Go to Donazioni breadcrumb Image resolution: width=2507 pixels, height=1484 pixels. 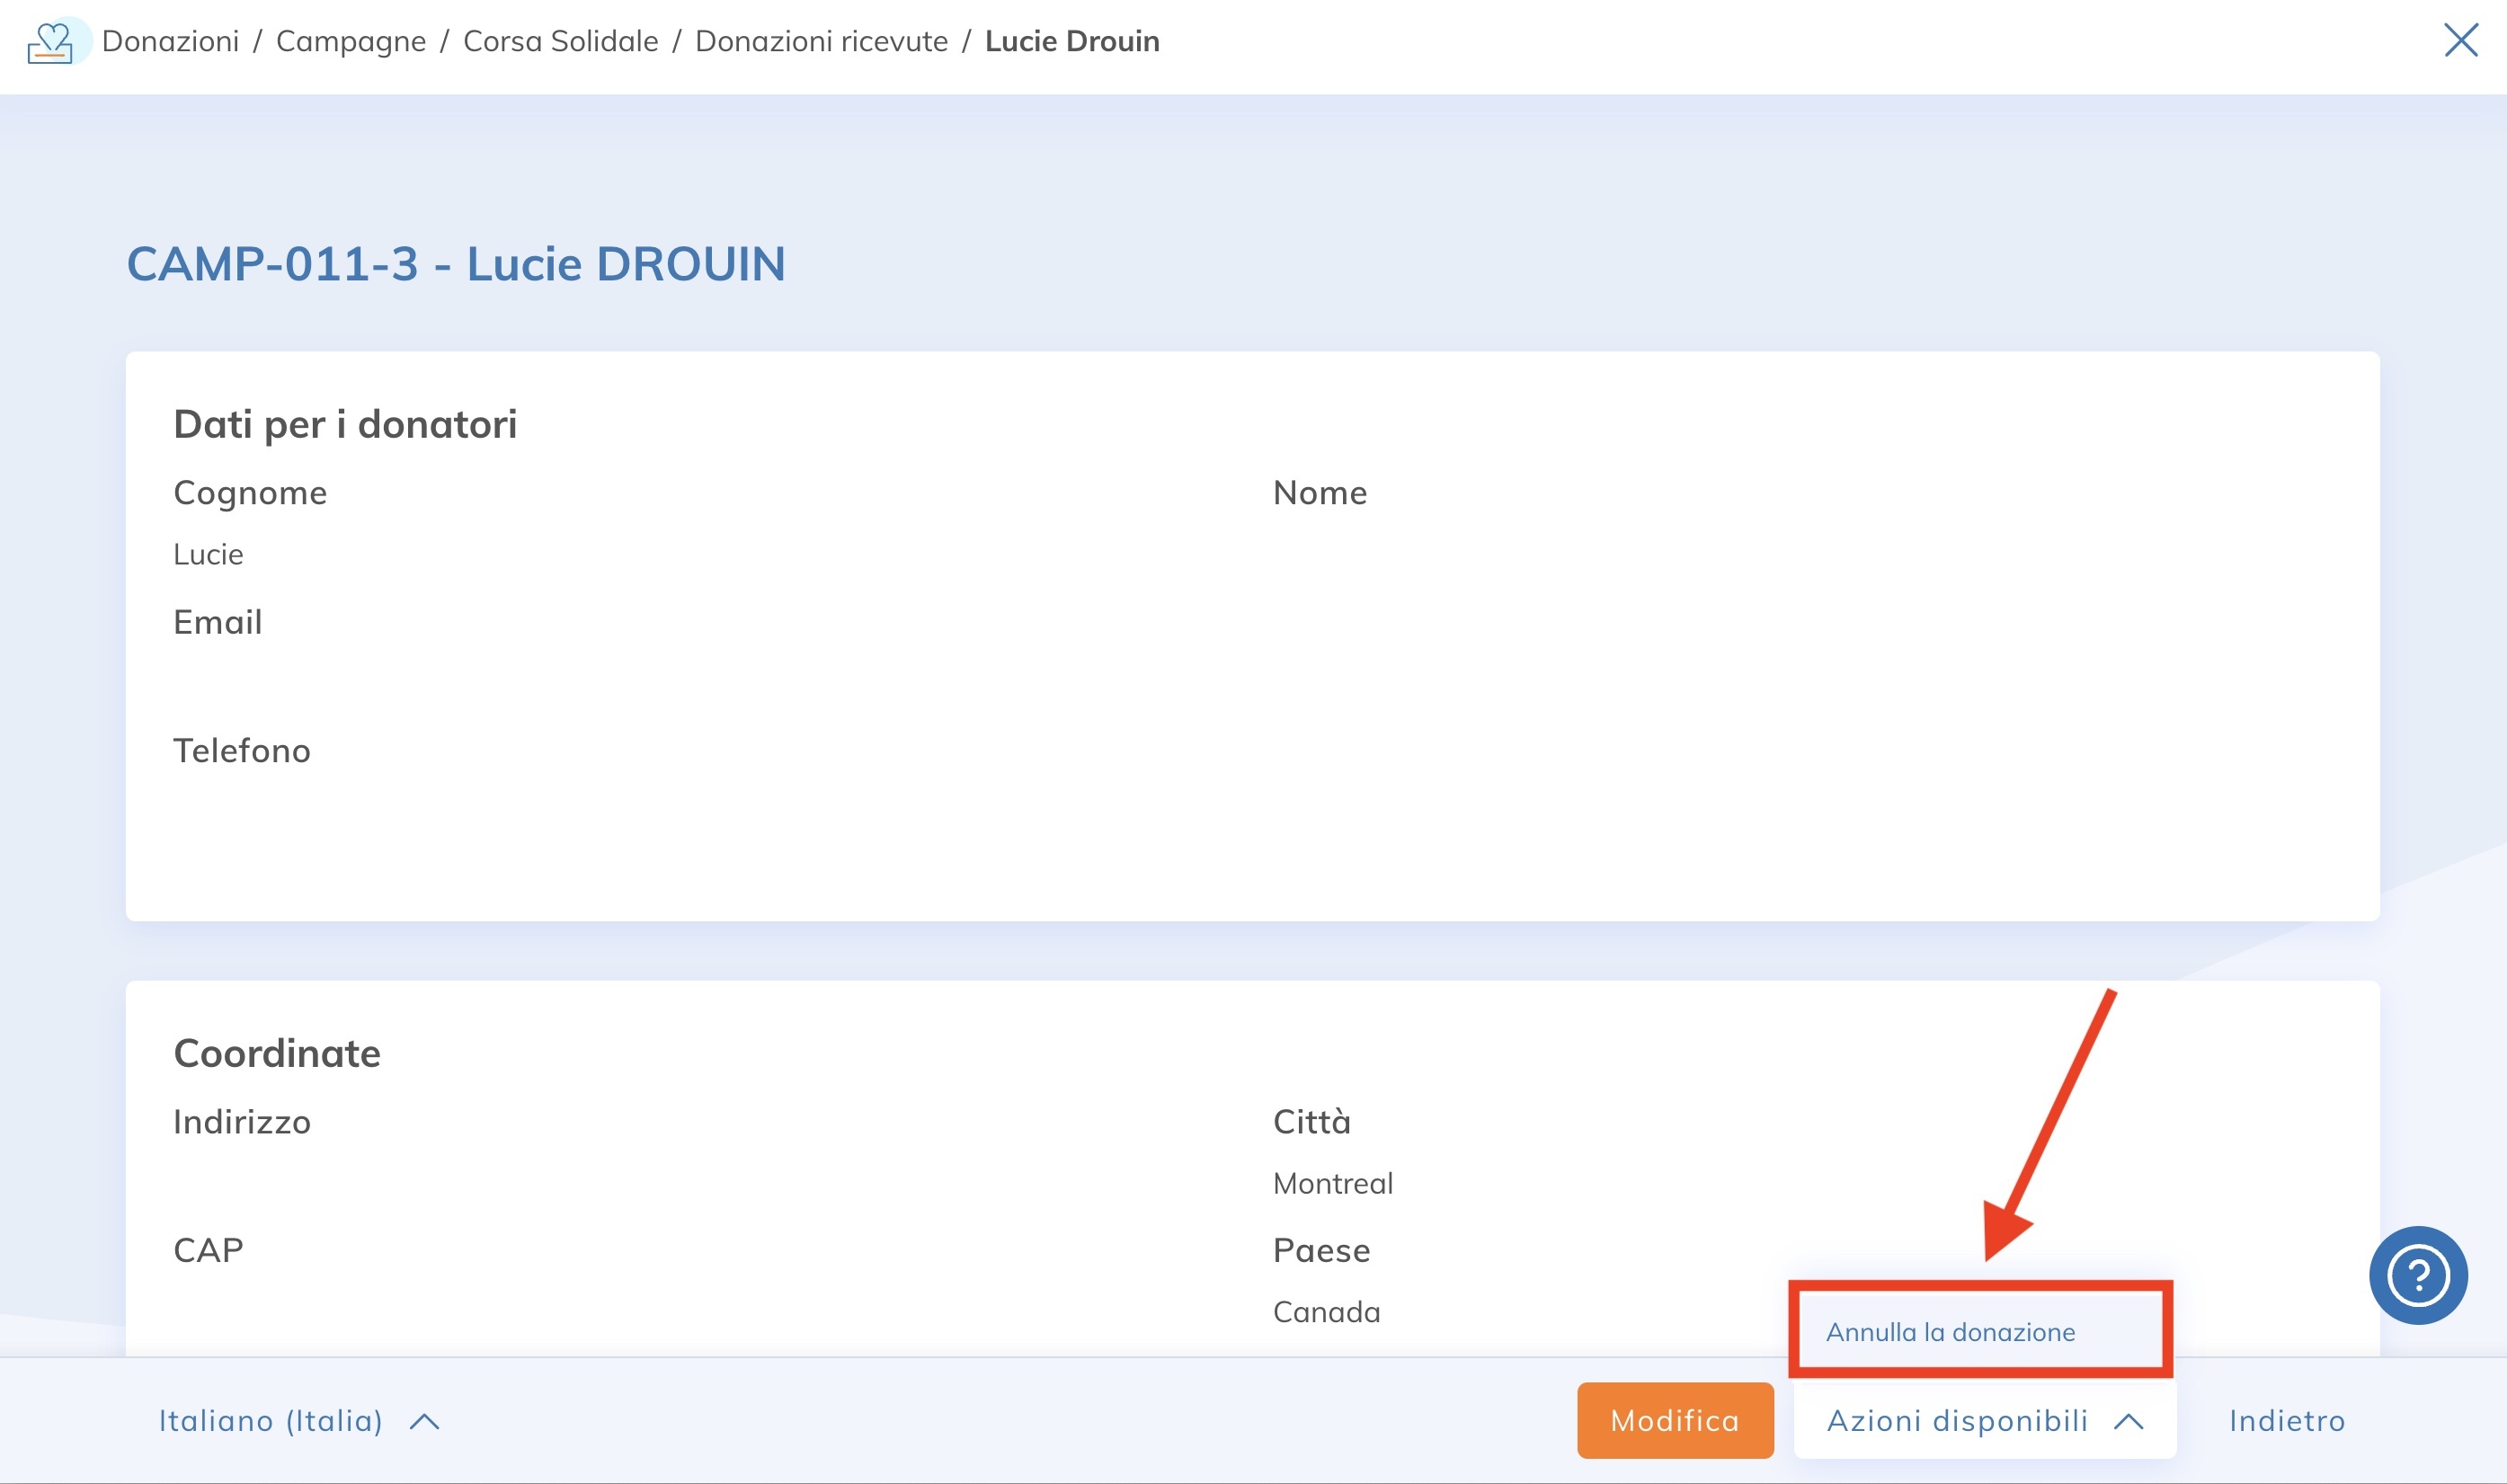[x=170, y=41]
